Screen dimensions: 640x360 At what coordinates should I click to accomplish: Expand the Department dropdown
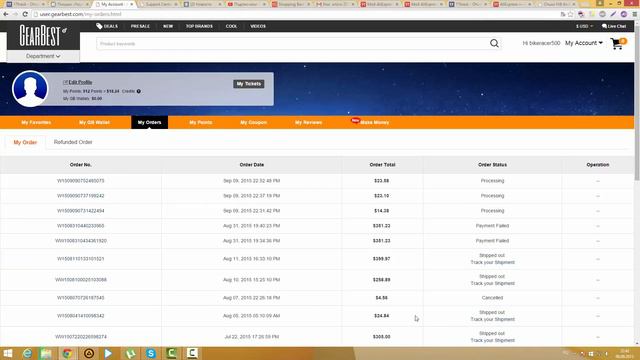tap(43, 56)
